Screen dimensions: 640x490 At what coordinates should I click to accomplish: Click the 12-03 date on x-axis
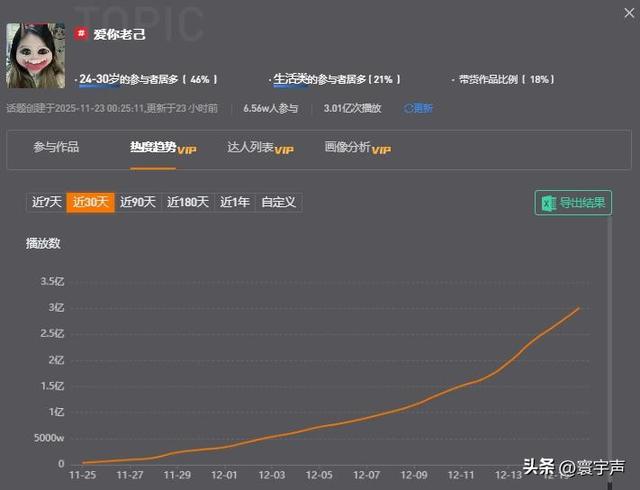pos(272,475)
